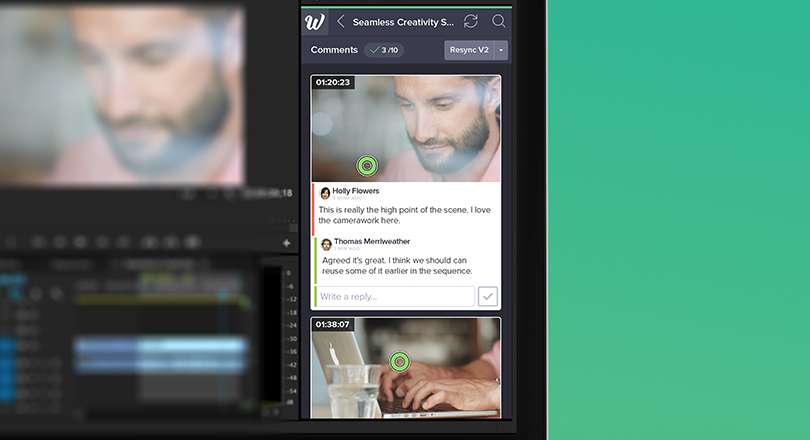Viewport: 810px width, 440px height.
Task: Click the Write a reply input field
Action: coord(395,296)
